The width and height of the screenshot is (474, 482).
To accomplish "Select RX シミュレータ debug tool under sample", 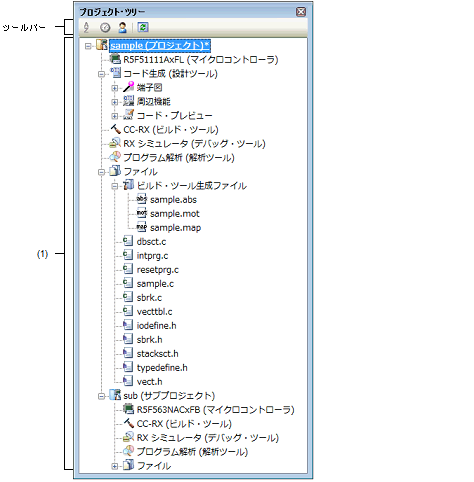I will coord(194,143).
